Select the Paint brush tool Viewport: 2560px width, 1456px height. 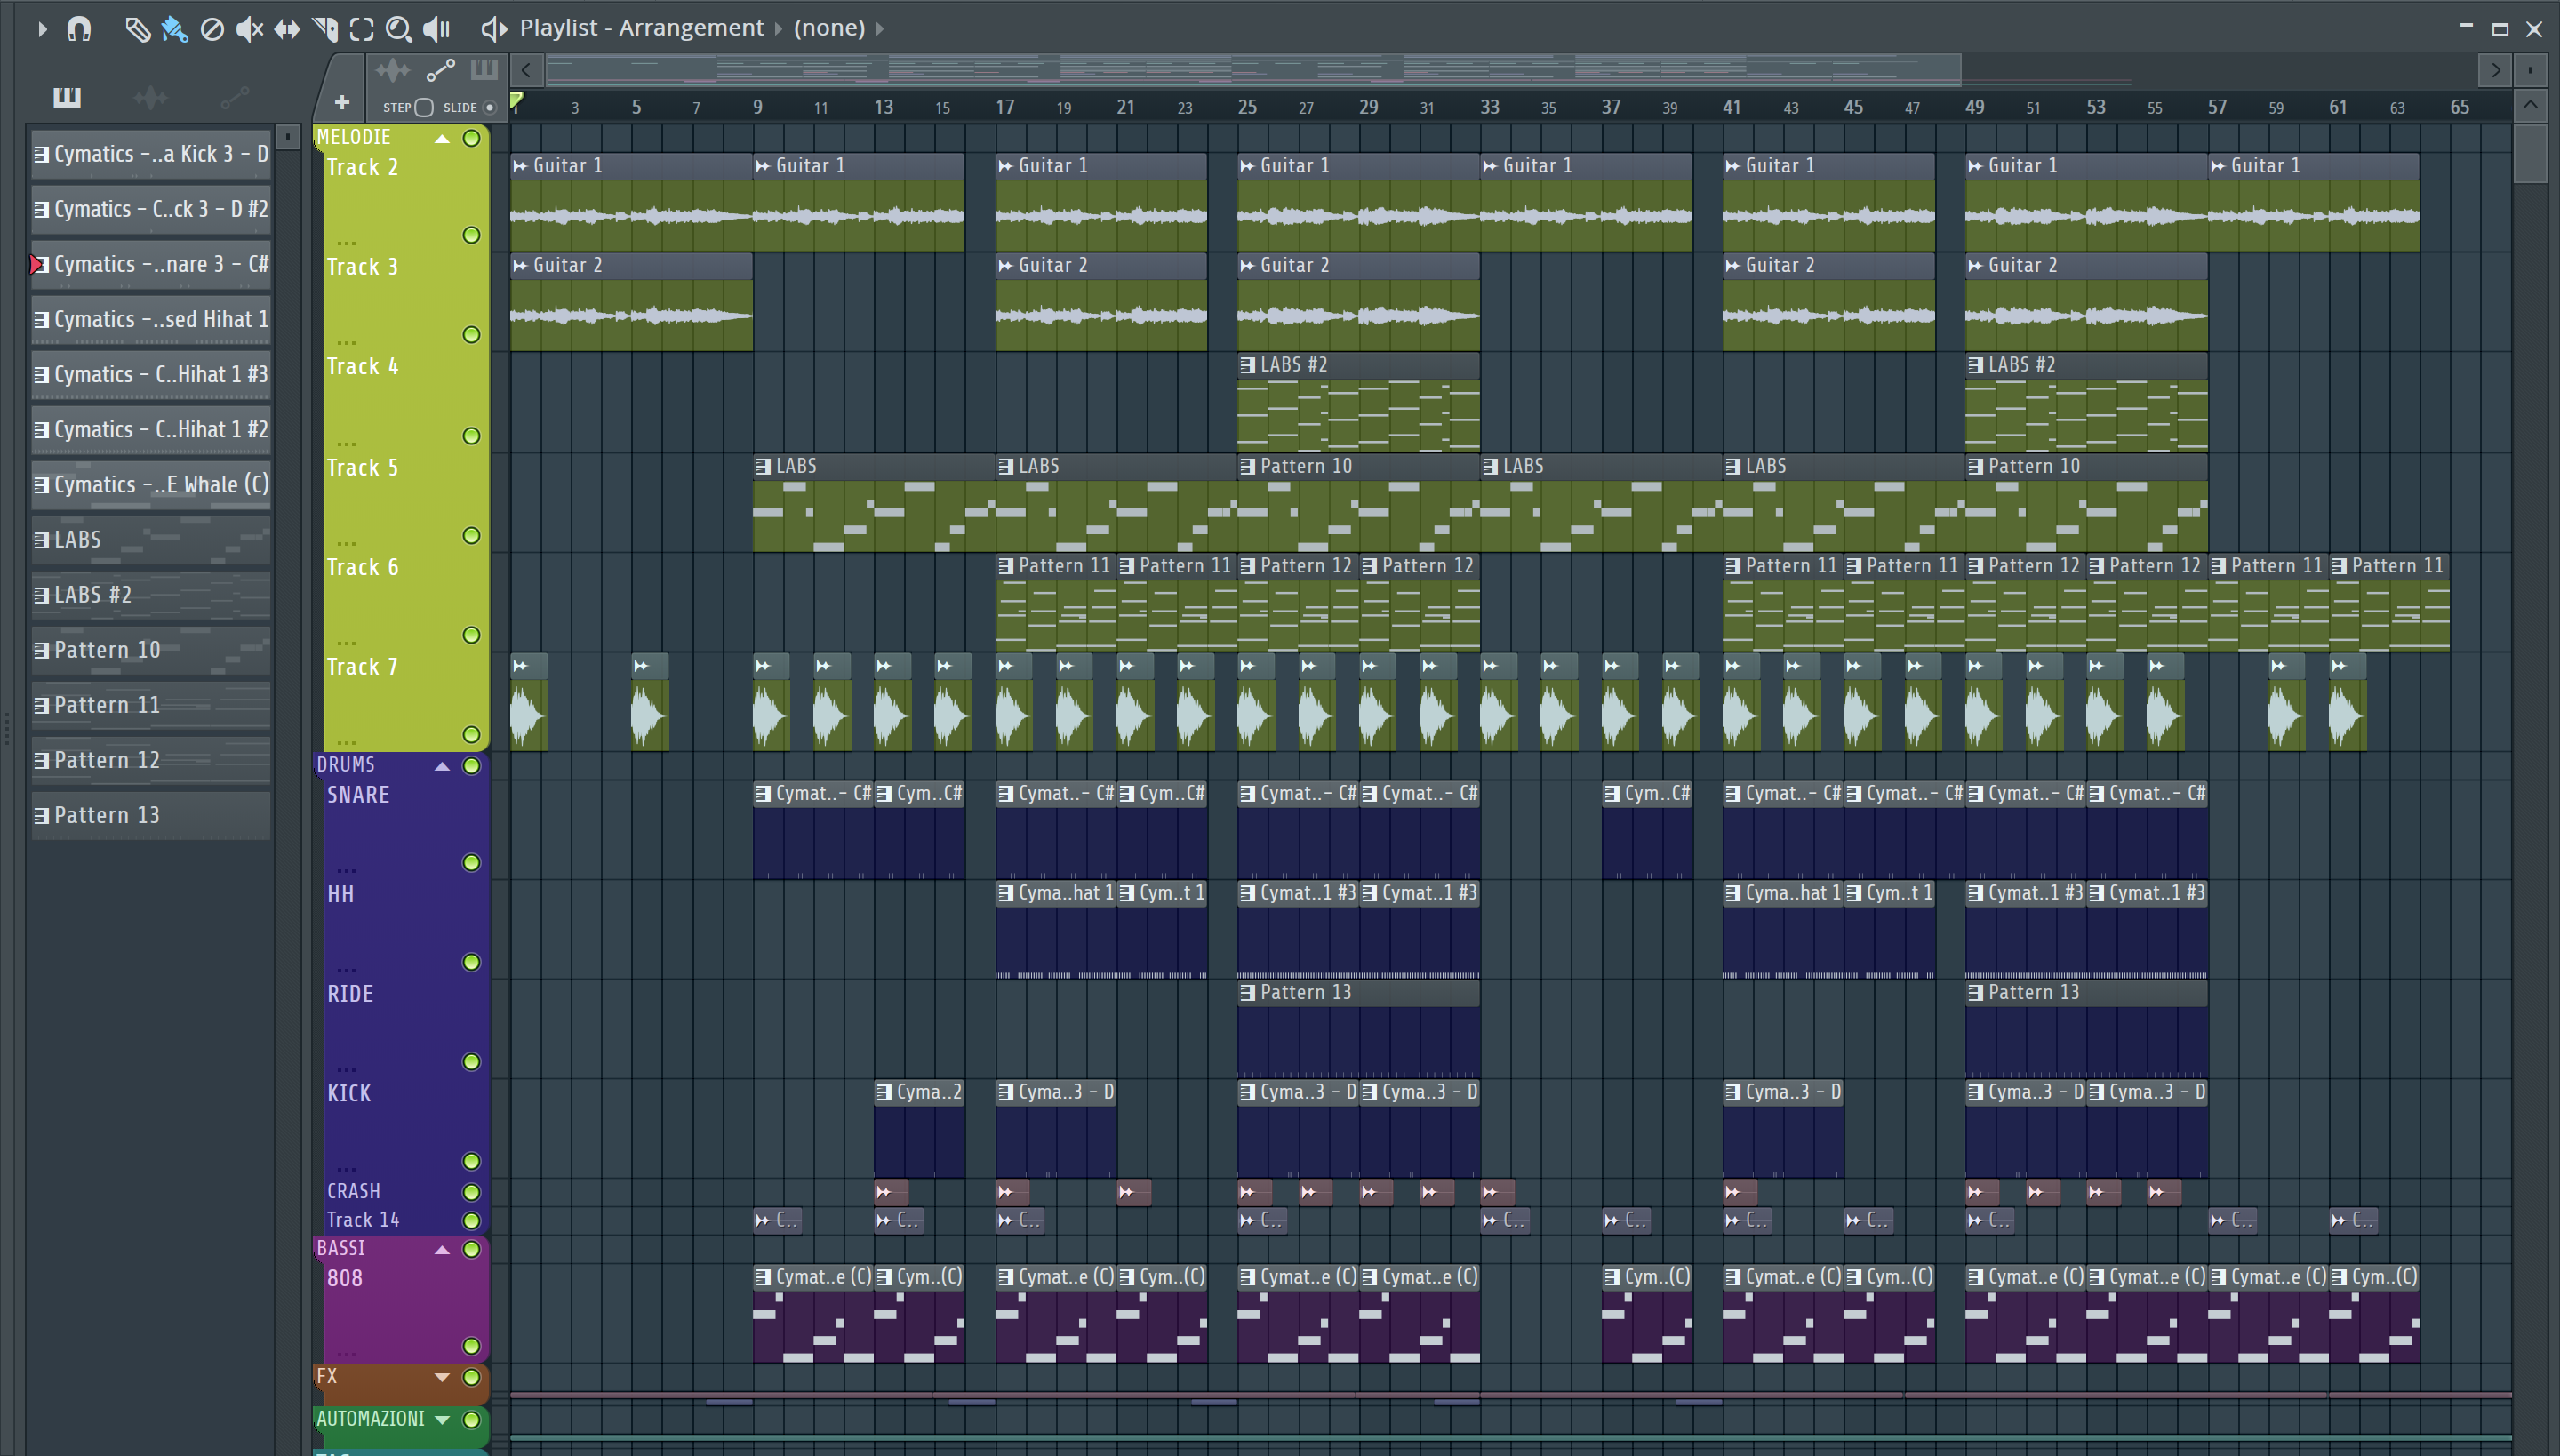pos(174,29)
